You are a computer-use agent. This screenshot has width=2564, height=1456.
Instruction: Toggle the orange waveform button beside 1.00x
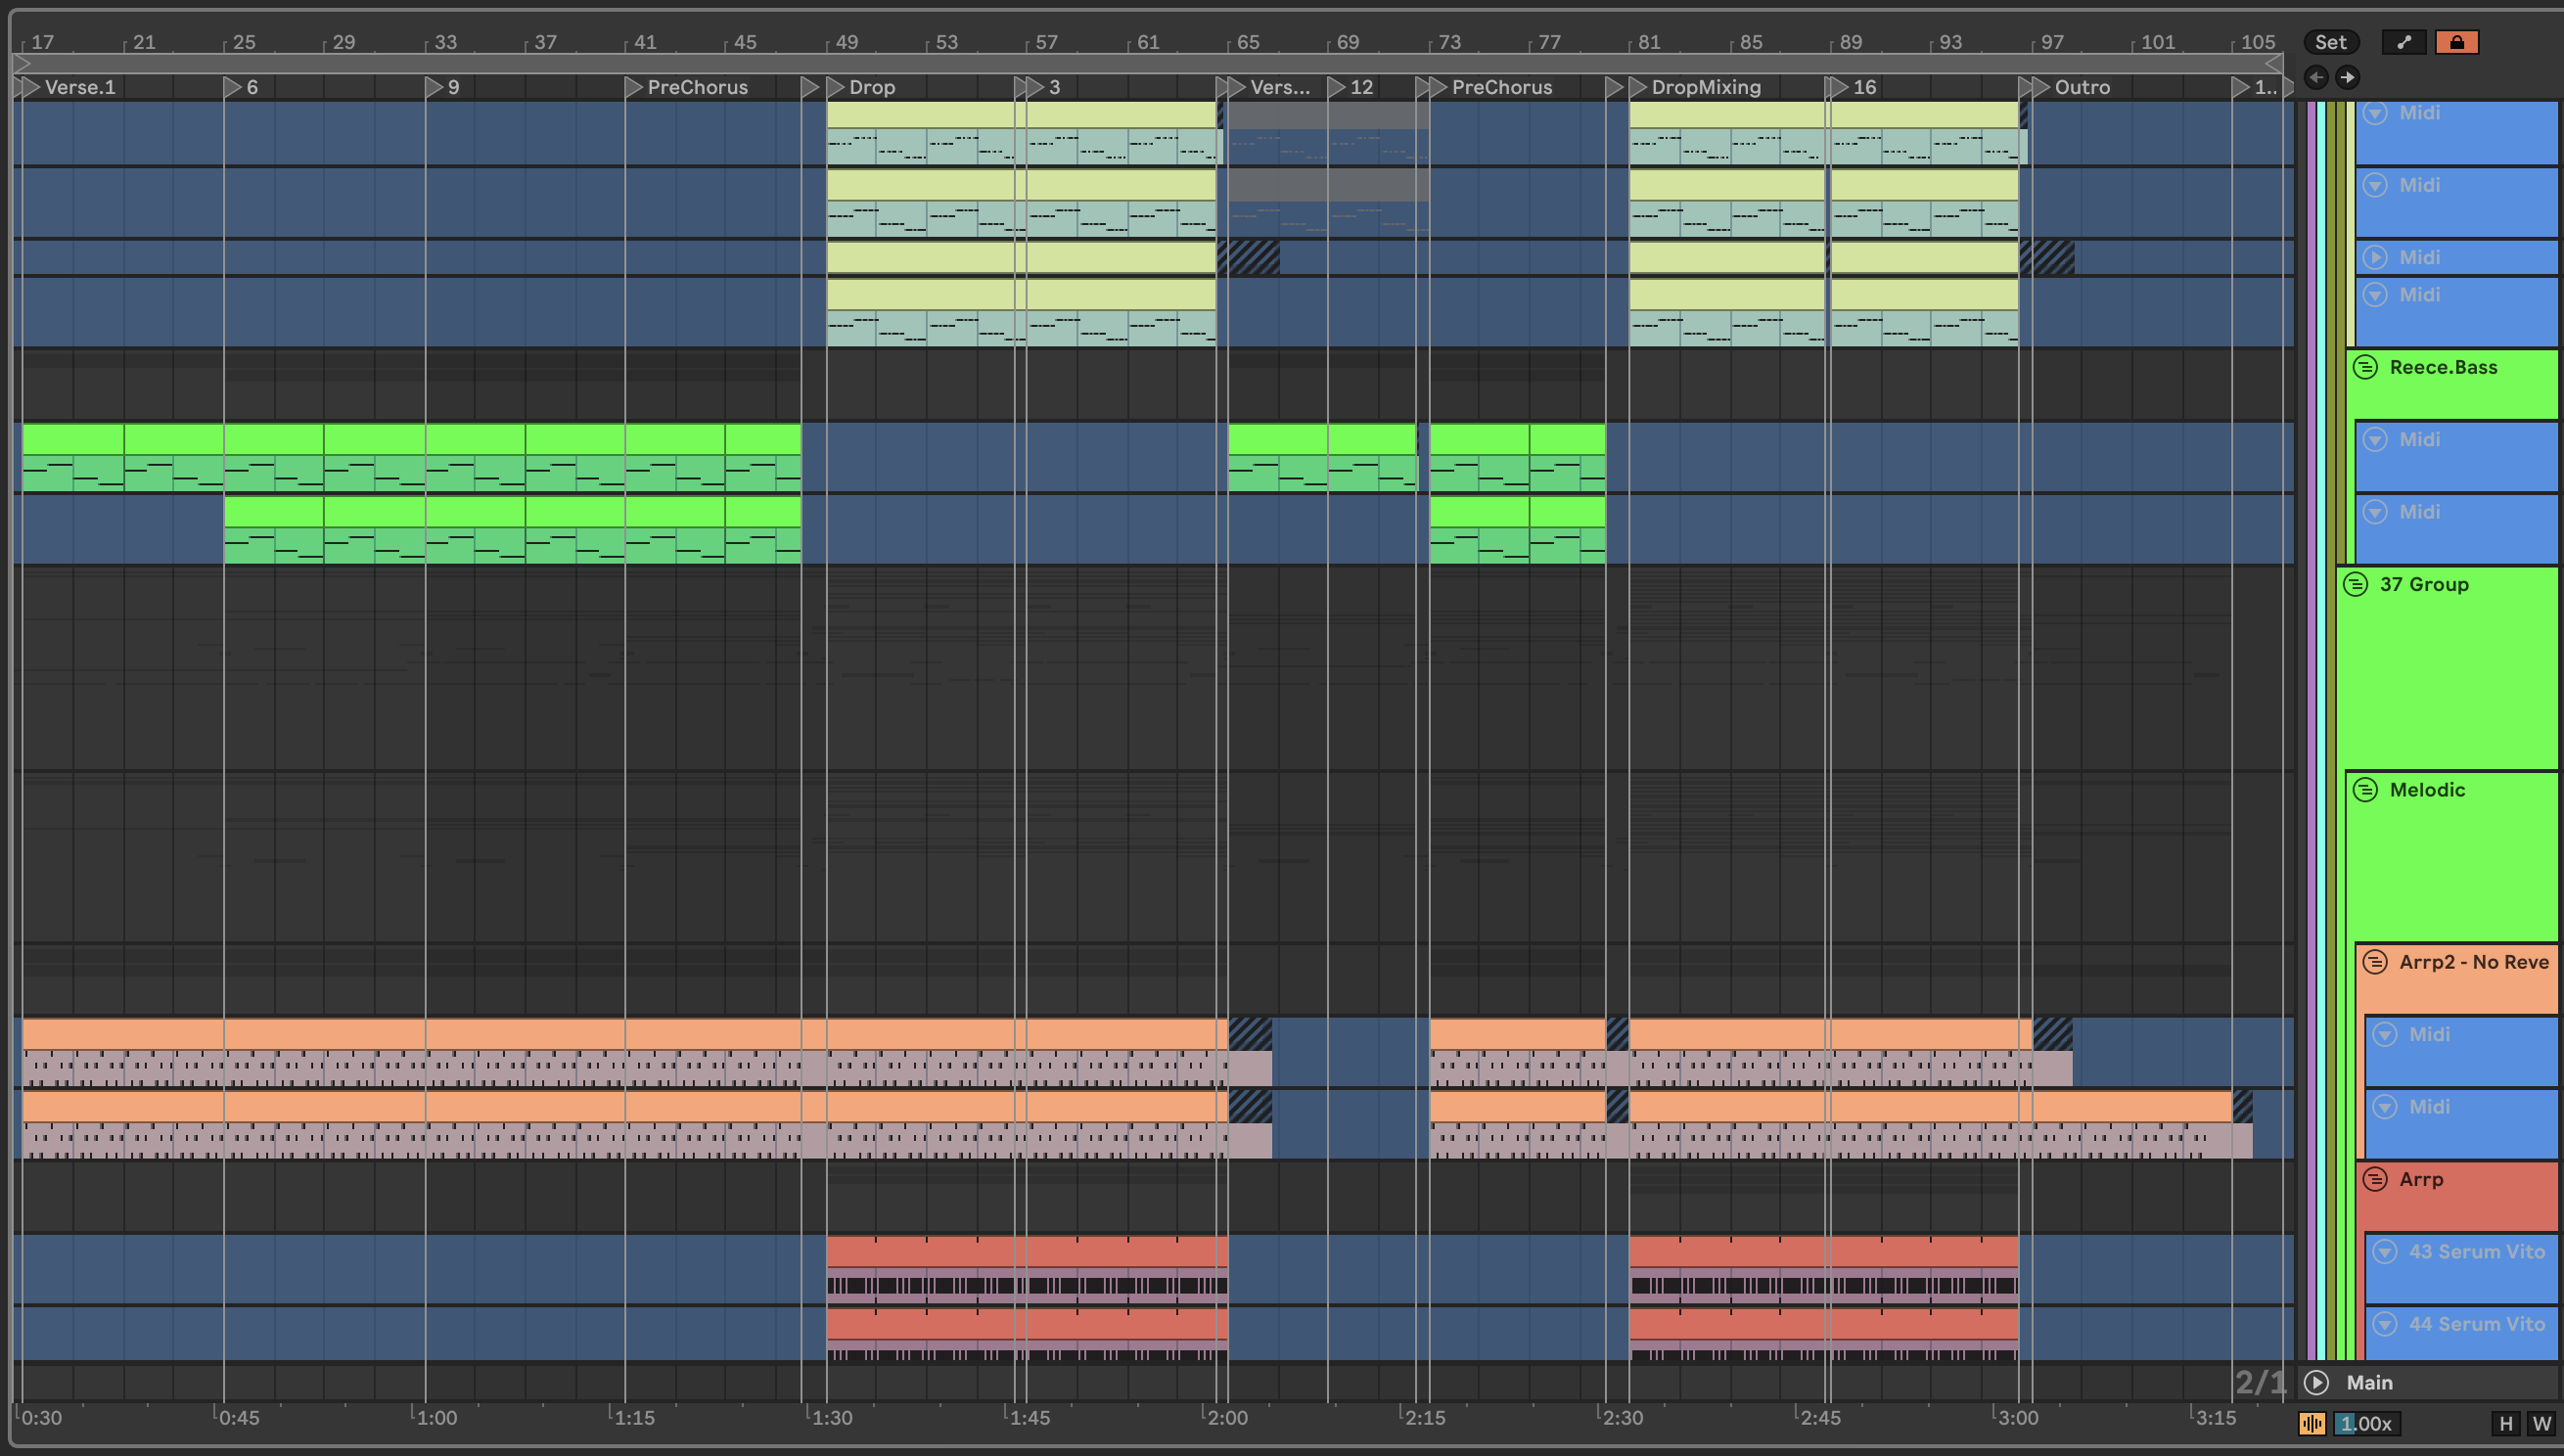pyautogui.click(x=2312, y=1423)
